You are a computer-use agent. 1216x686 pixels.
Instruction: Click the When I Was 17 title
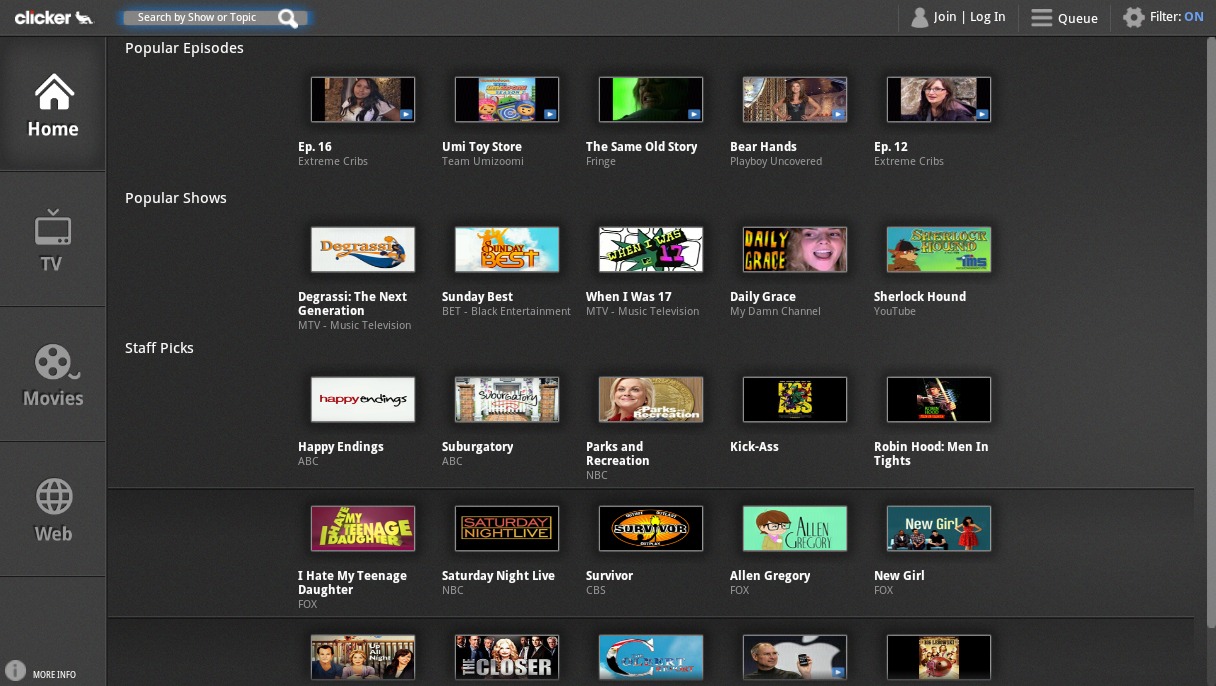tap(628, 297)
